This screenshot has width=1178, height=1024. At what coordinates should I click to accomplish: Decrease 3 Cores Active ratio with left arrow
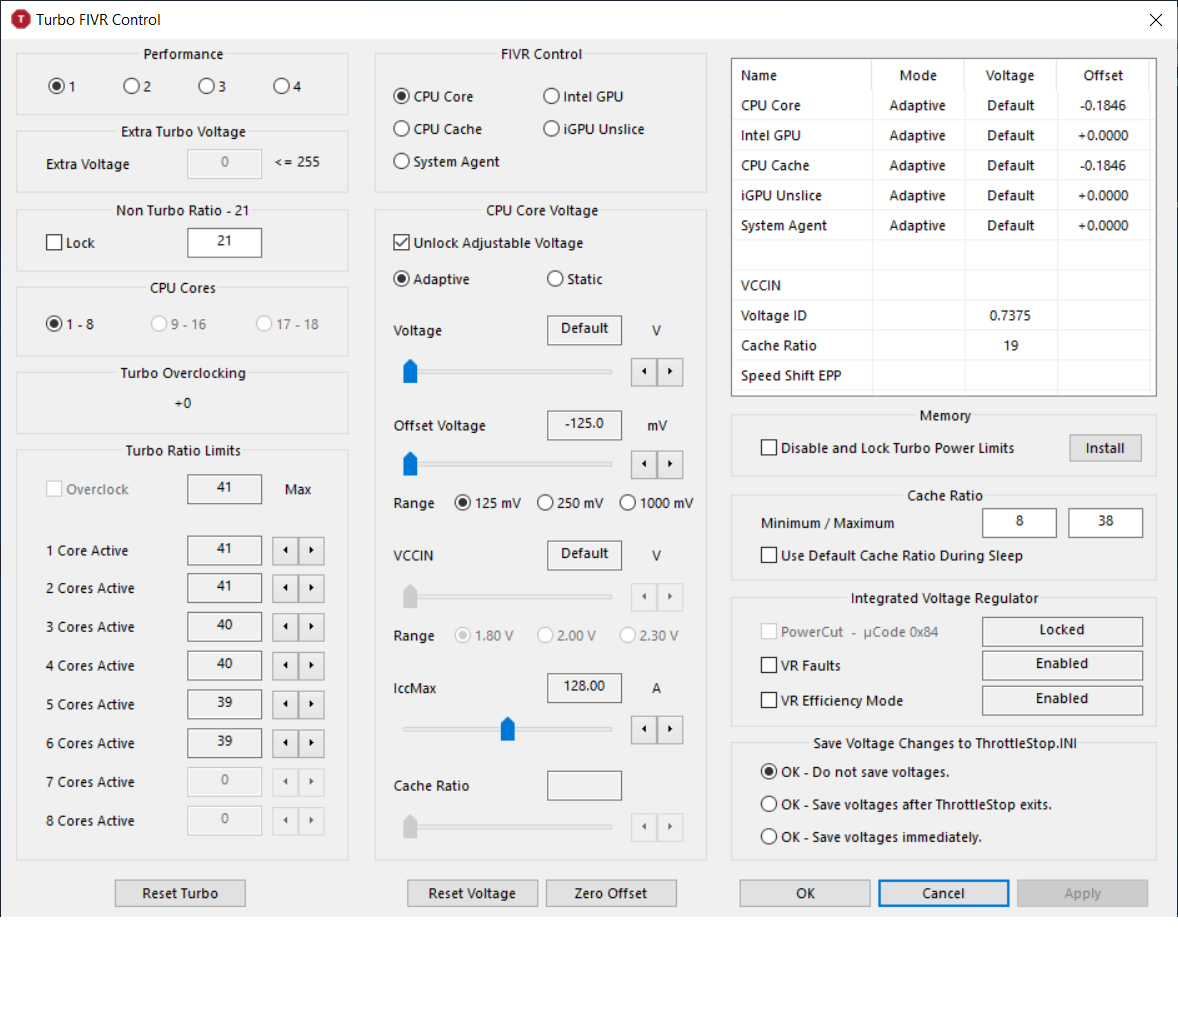click(285, 627)
